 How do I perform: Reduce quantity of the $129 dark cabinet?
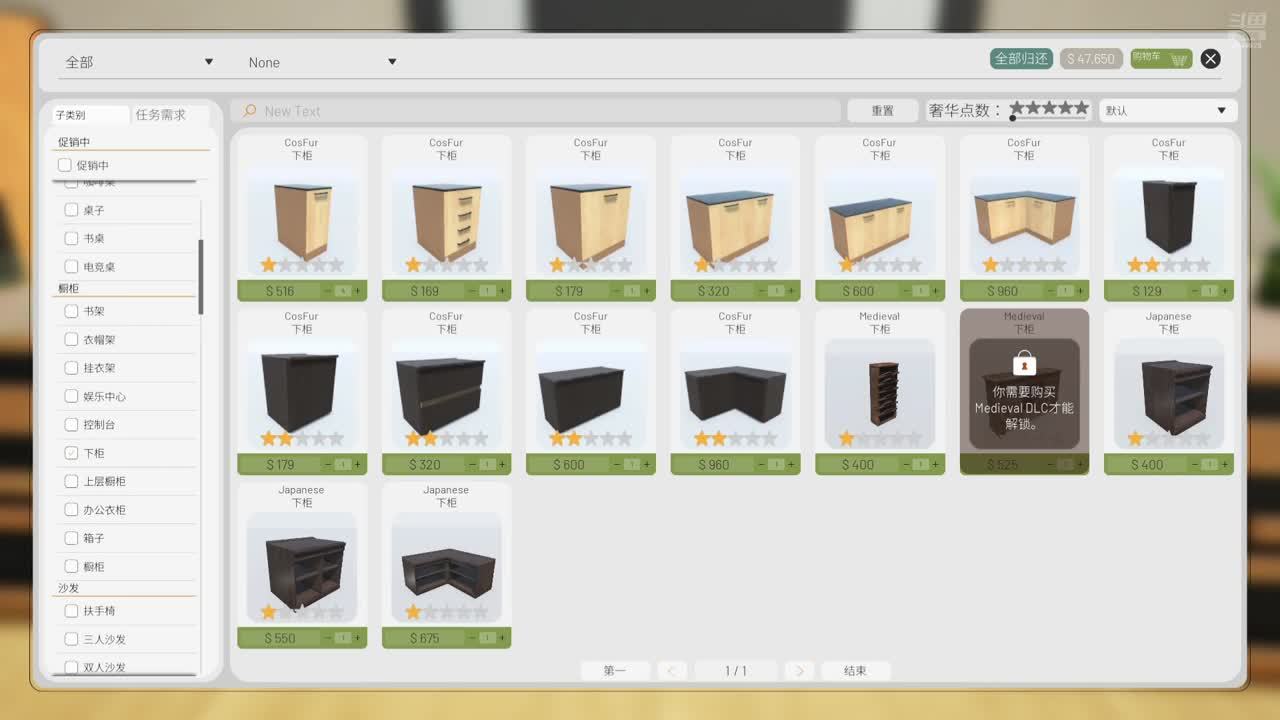(1195, 291)
